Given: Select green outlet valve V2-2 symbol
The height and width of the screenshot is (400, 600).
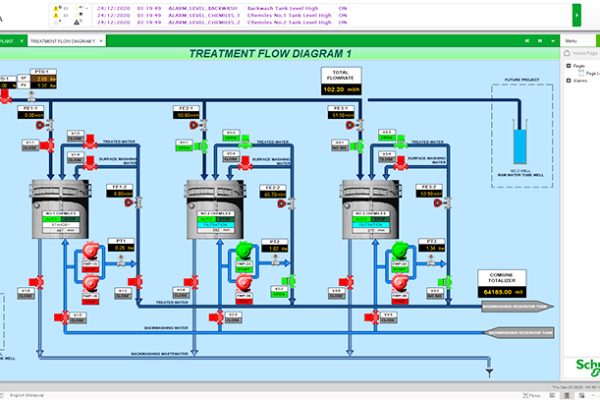Looking at the screenshot, I should tap(289, 282).
